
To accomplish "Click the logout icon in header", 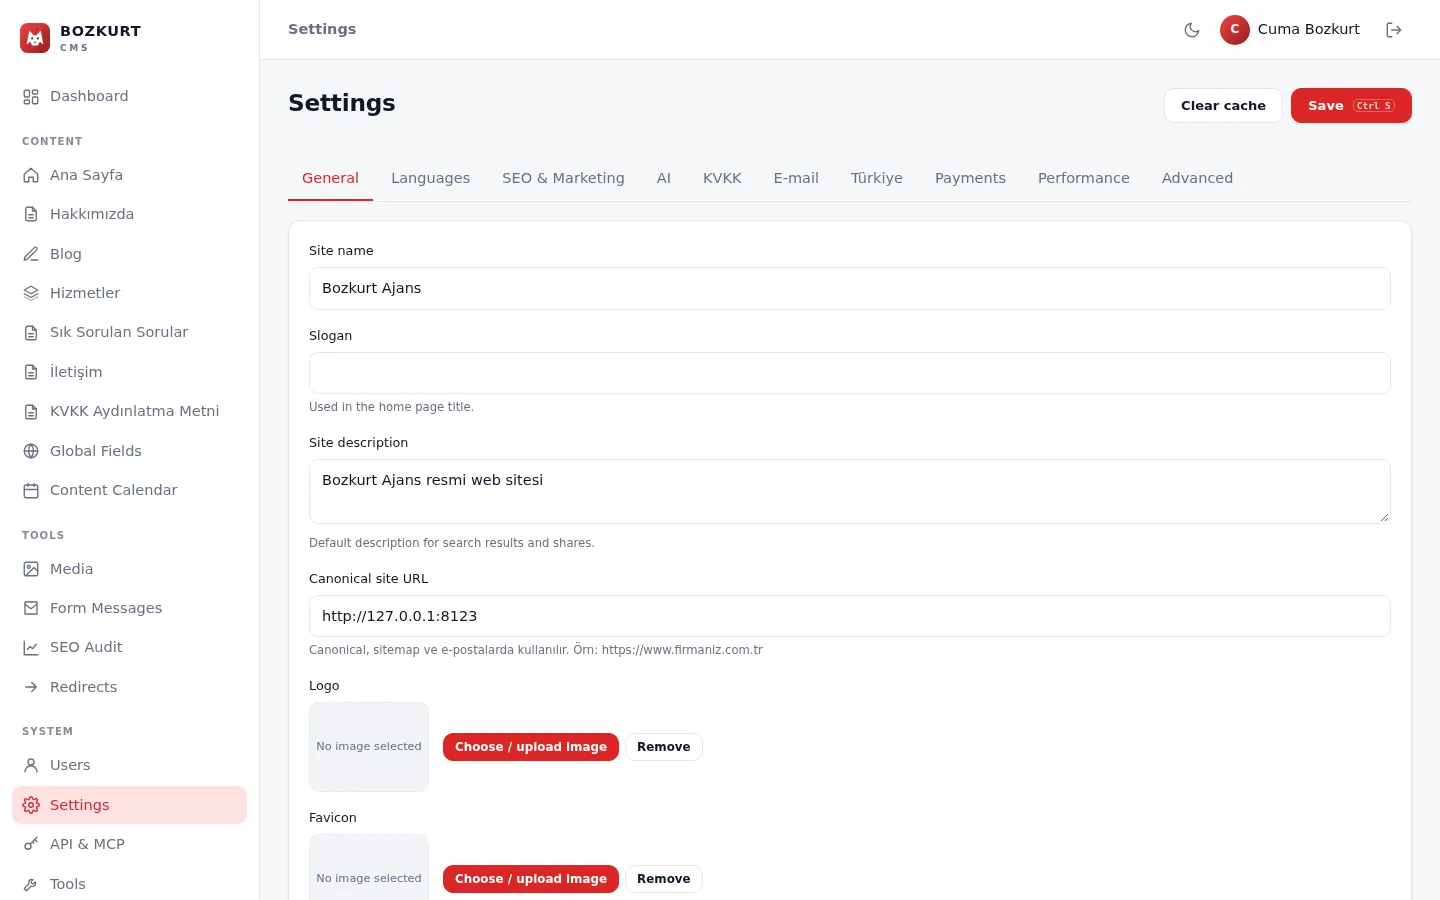I will tap(1394, 30).
